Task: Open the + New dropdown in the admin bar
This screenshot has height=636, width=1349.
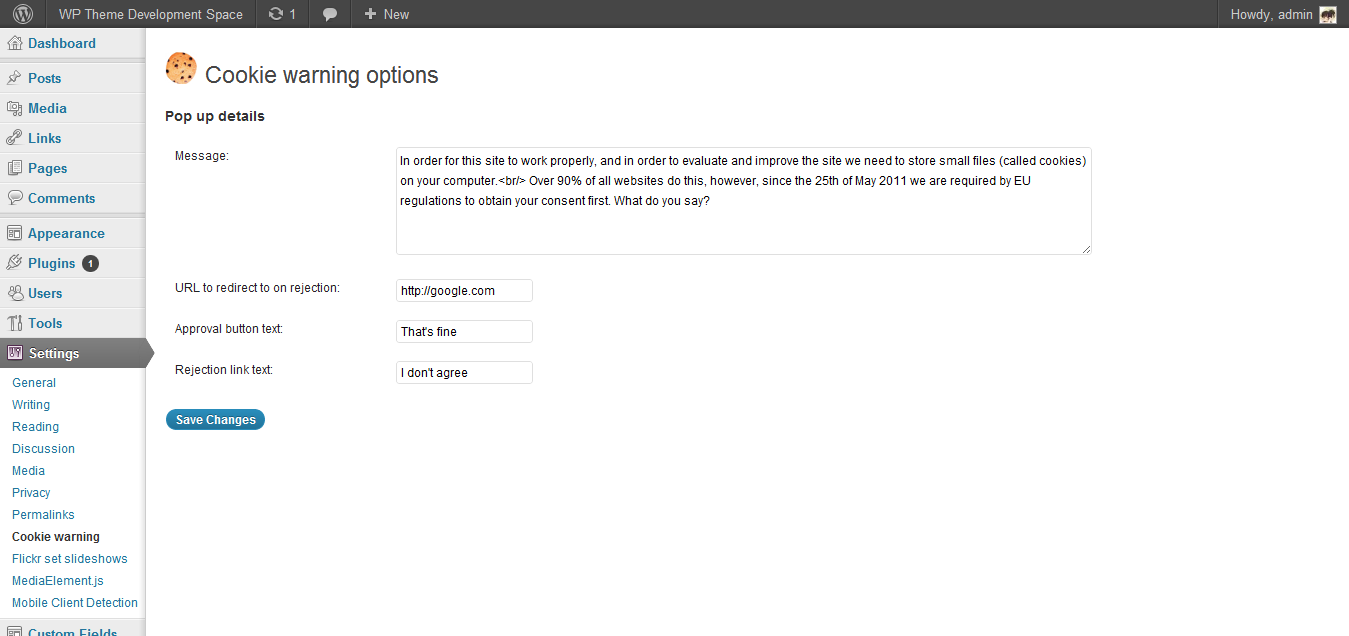Action: pos(386,14)
